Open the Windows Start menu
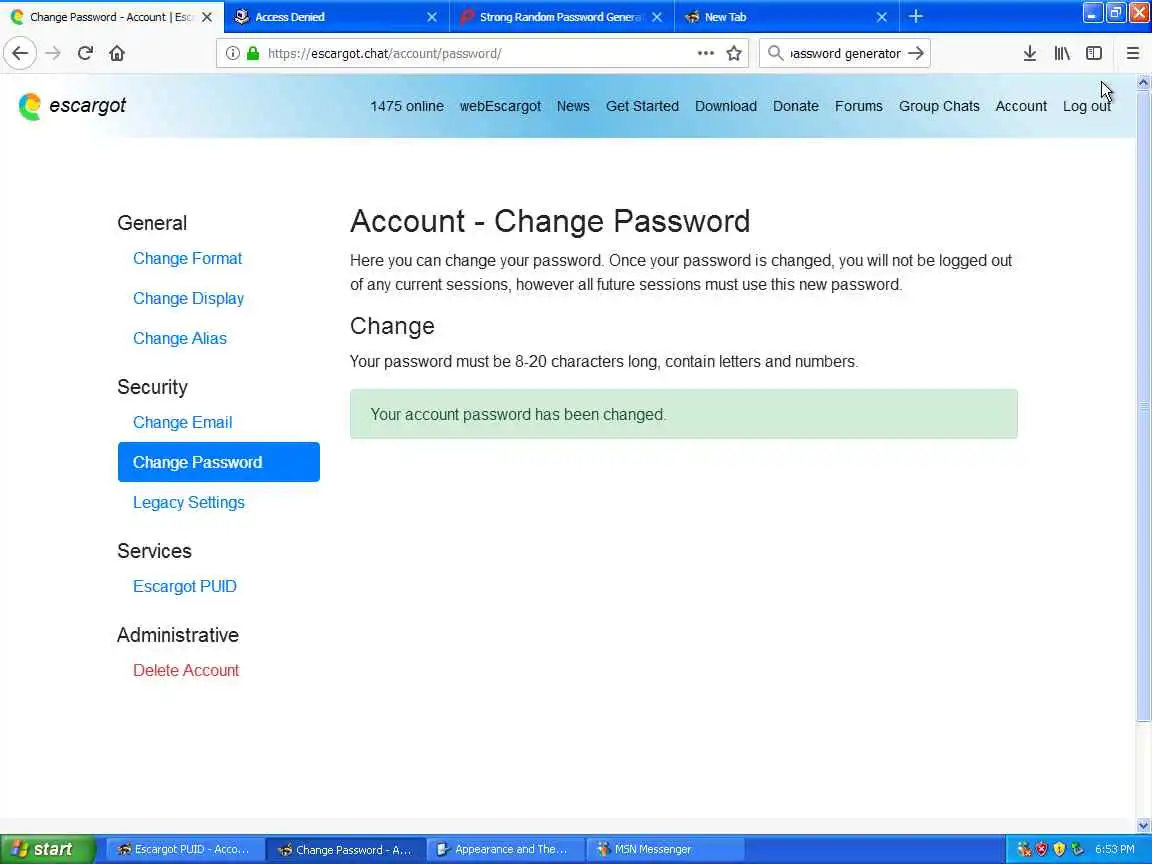The image size is (1152, 864). (x=47, y=849)
